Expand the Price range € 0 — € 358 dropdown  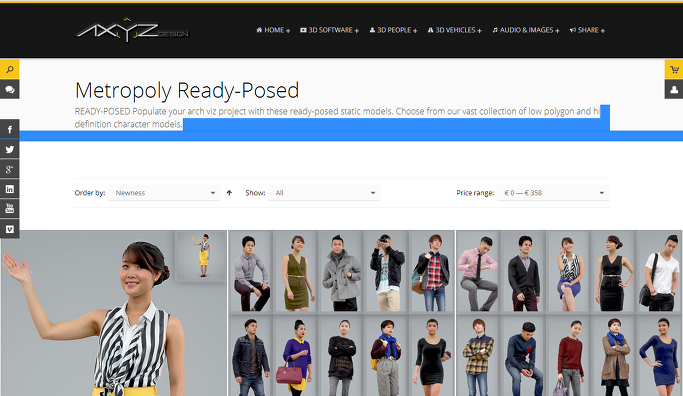553,193
